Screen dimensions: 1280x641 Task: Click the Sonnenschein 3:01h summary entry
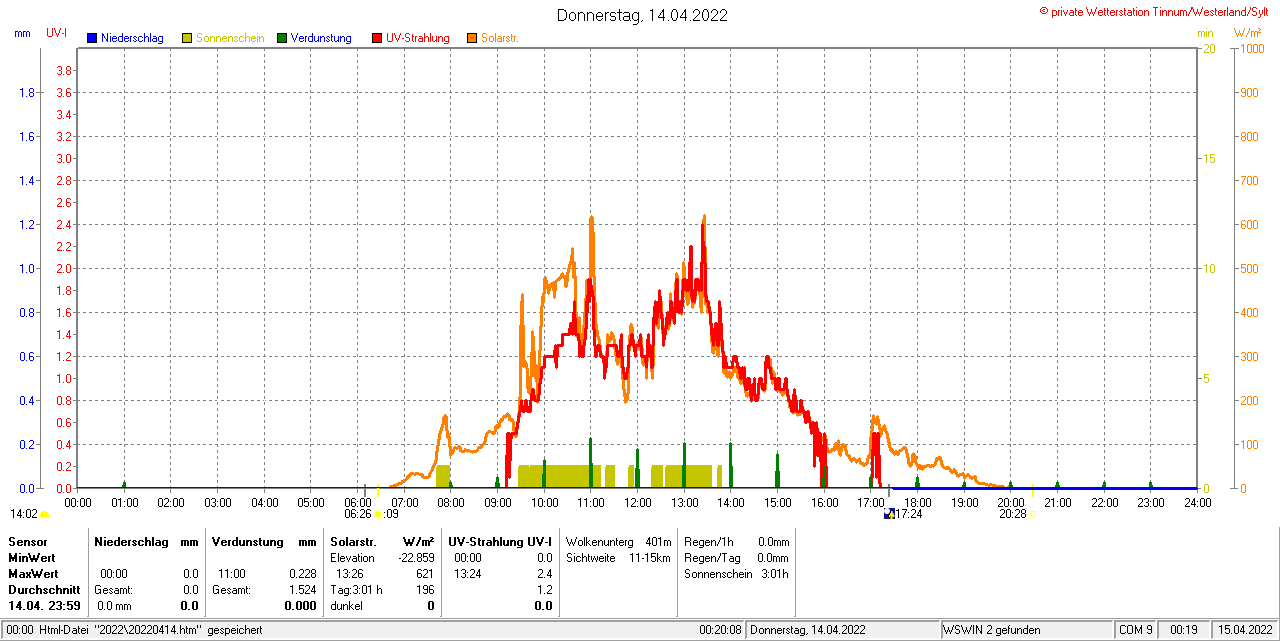[x=737, y=574]
